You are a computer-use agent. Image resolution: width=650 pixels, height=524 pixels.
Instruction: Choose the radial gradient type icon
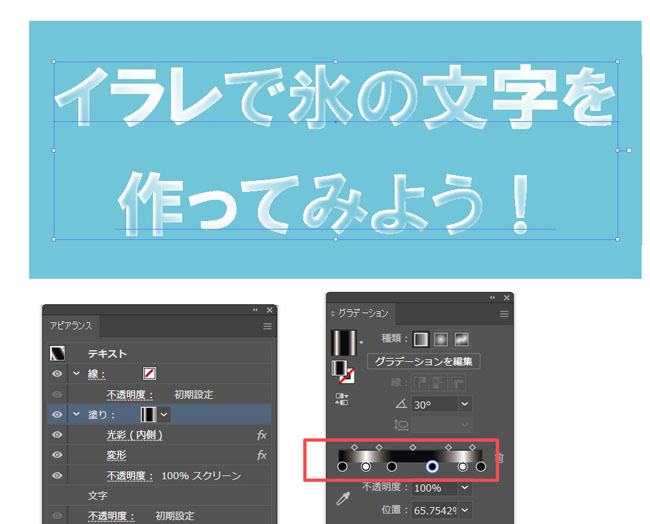(441, 340)
